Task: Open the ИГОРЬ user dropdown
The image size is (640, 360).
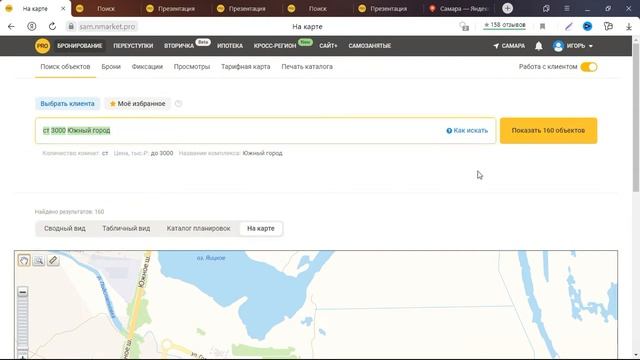Action: click(573, 46)
